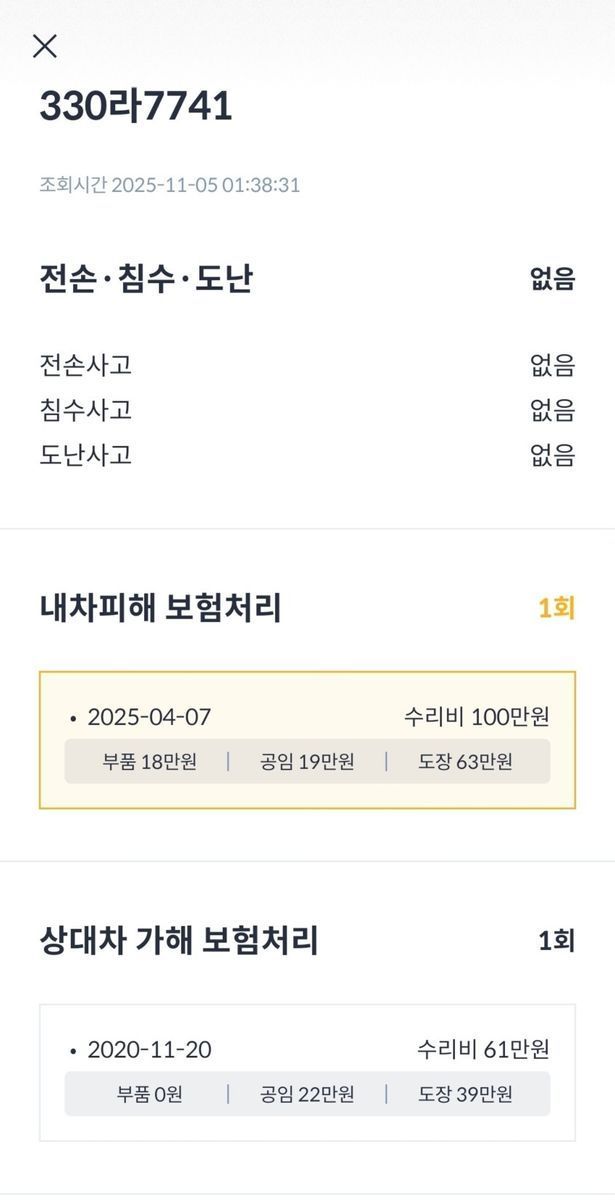Click the 없음 status beside 전손·침수·도난 heading
Screen dimensions: 615x1200
(552, 279)
